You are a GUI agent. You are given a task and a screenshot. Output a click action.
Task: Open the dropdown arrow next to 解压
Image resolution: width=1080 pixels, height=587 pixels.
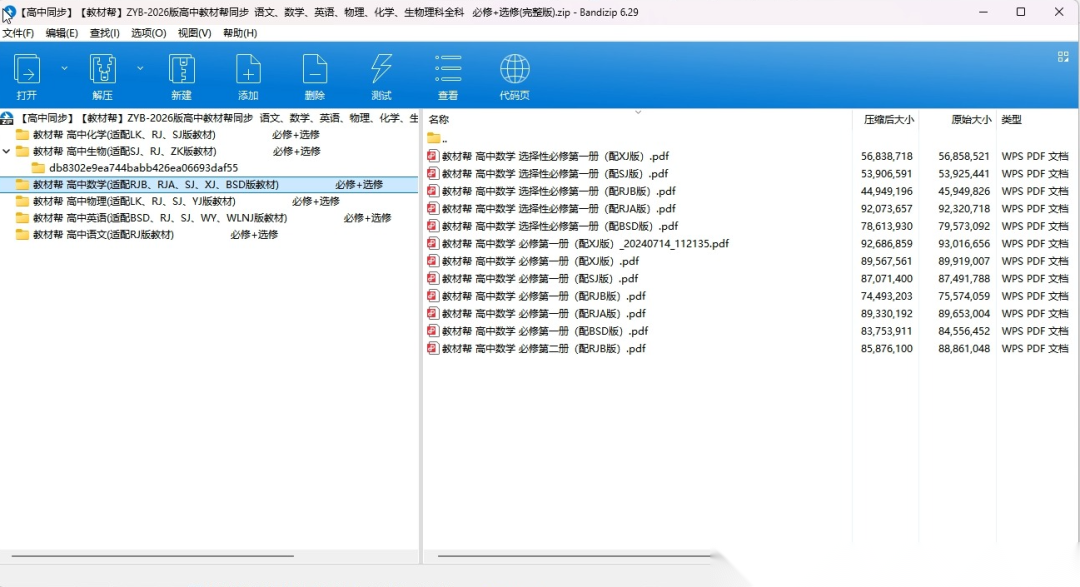(x=140, y=68)
